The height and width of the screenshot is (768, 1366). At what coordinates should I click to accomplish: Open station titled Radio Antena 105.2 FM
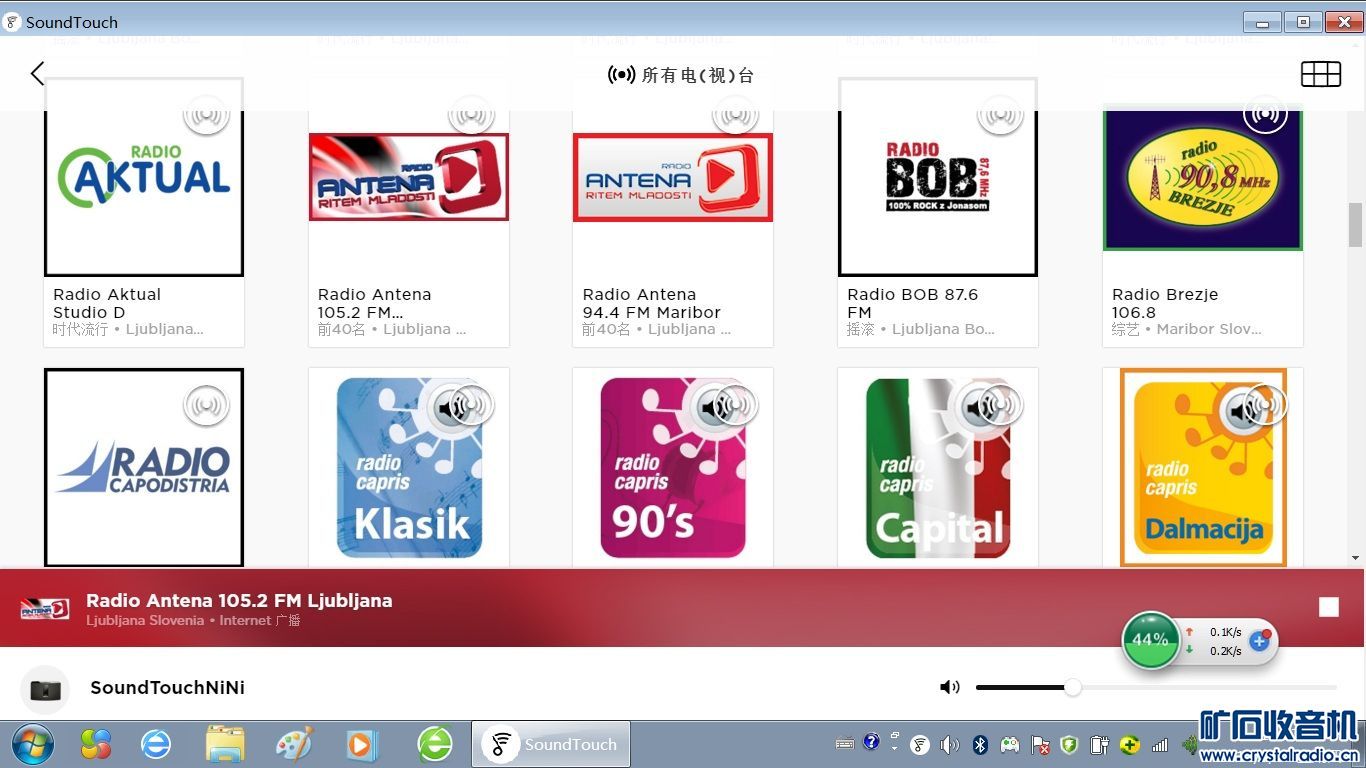click(375, 303)
